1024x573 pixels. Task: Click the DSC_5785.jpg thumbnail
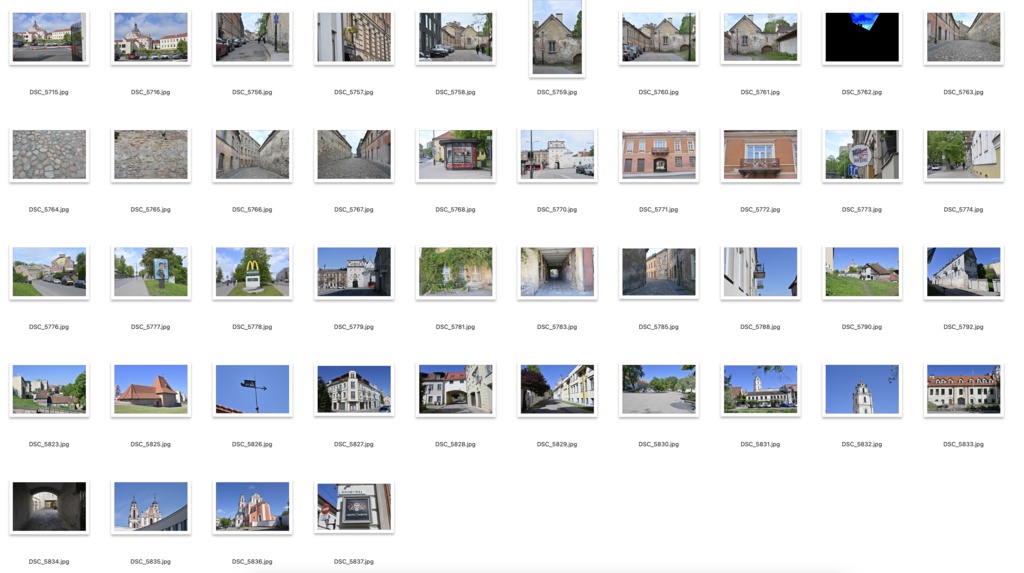point(658,272)
